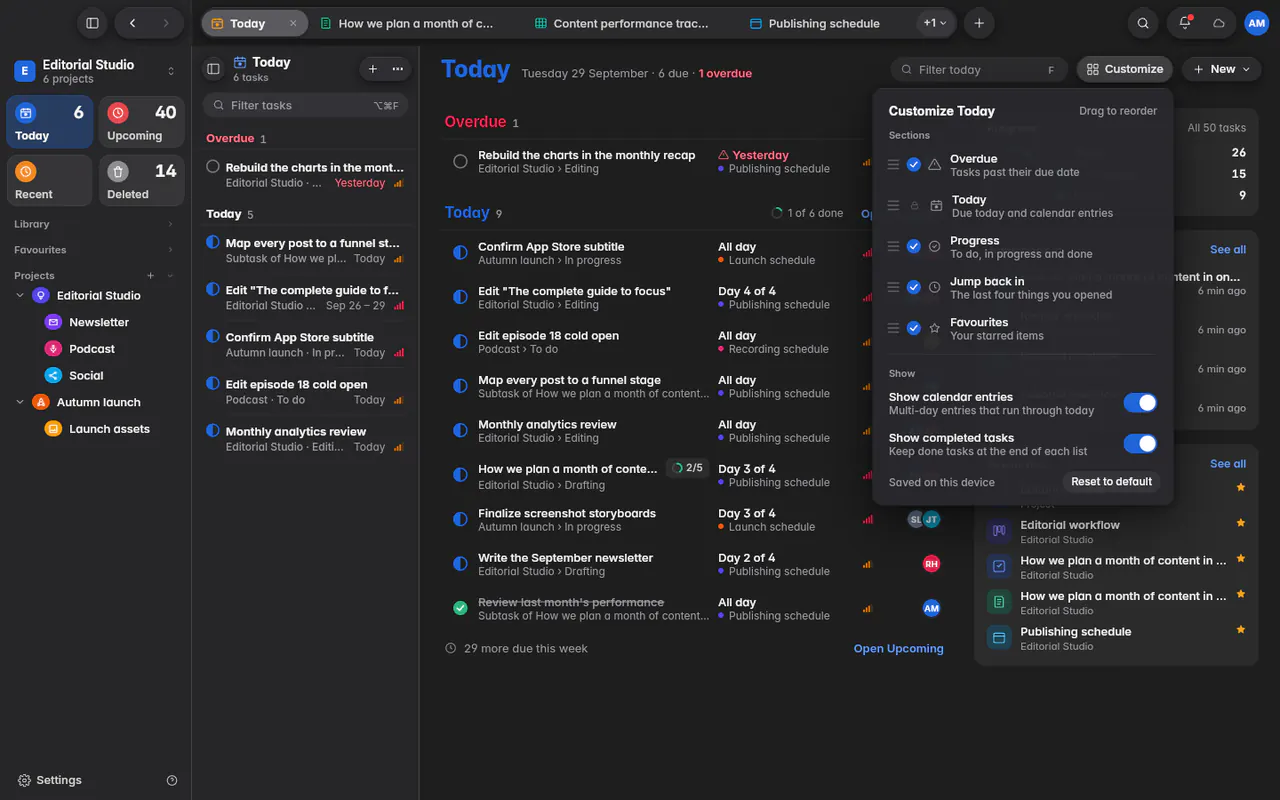The height and width of the screenshot is (800, 1280).
Task: Collapse the Autumn launch project tree
Action: (20, 402)
